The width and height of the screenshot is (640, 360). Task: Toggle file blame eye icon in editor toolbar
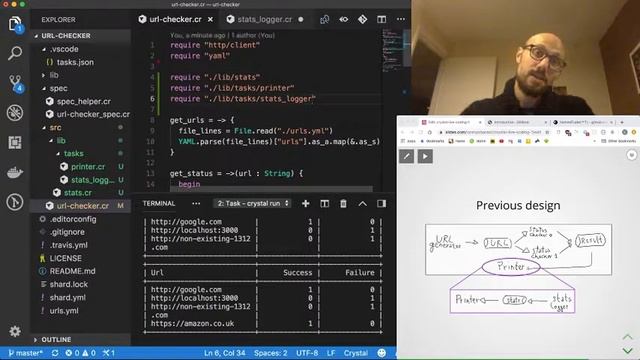pos(344,19)
